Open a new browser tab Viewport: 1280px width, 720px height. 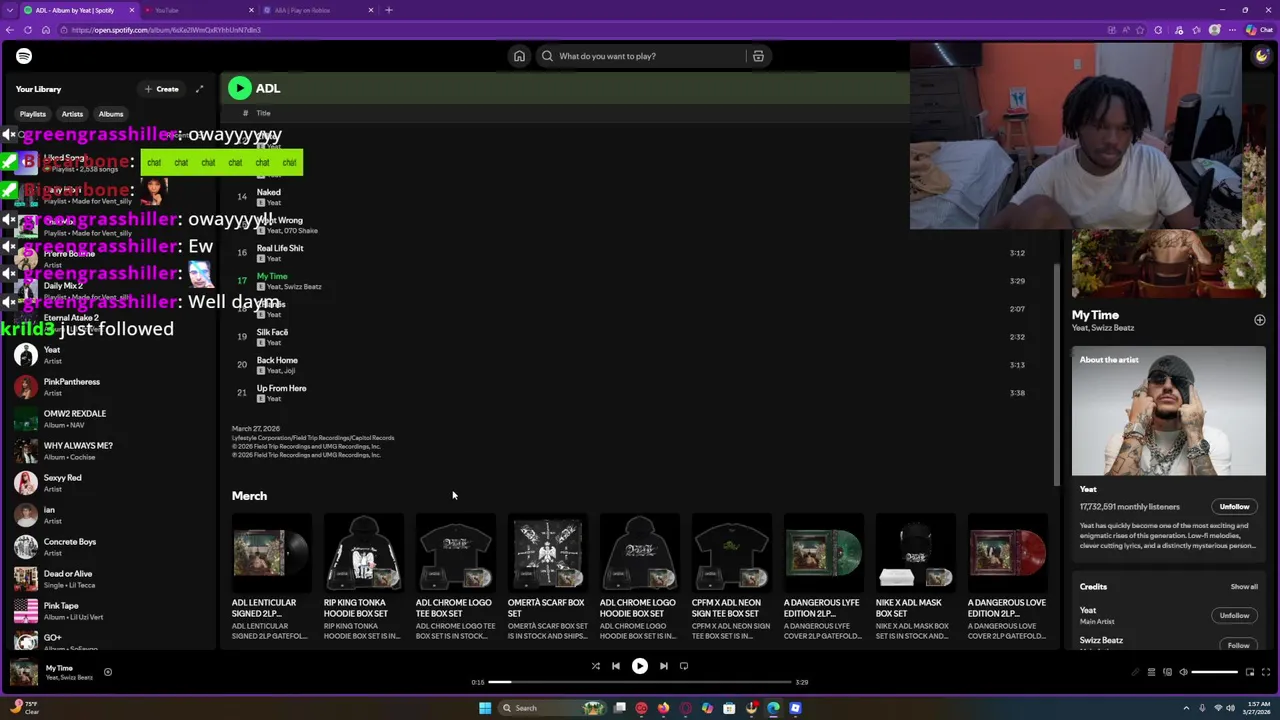click(389, 10)
